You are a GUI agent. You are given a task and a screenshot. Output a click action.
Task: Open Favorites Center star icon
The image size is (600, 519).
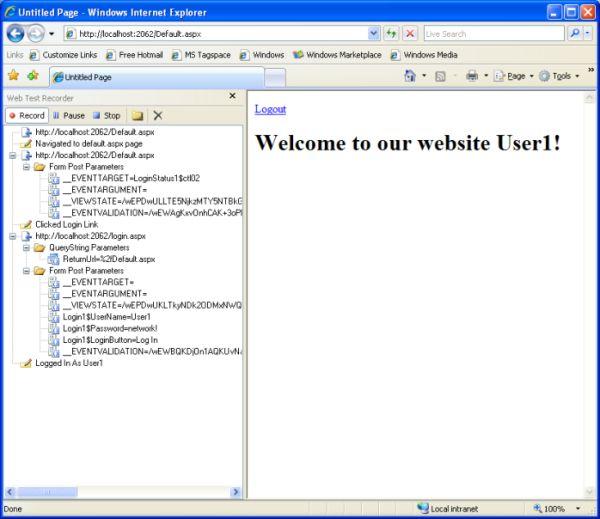pyautogui.click(x=13, y=76)
